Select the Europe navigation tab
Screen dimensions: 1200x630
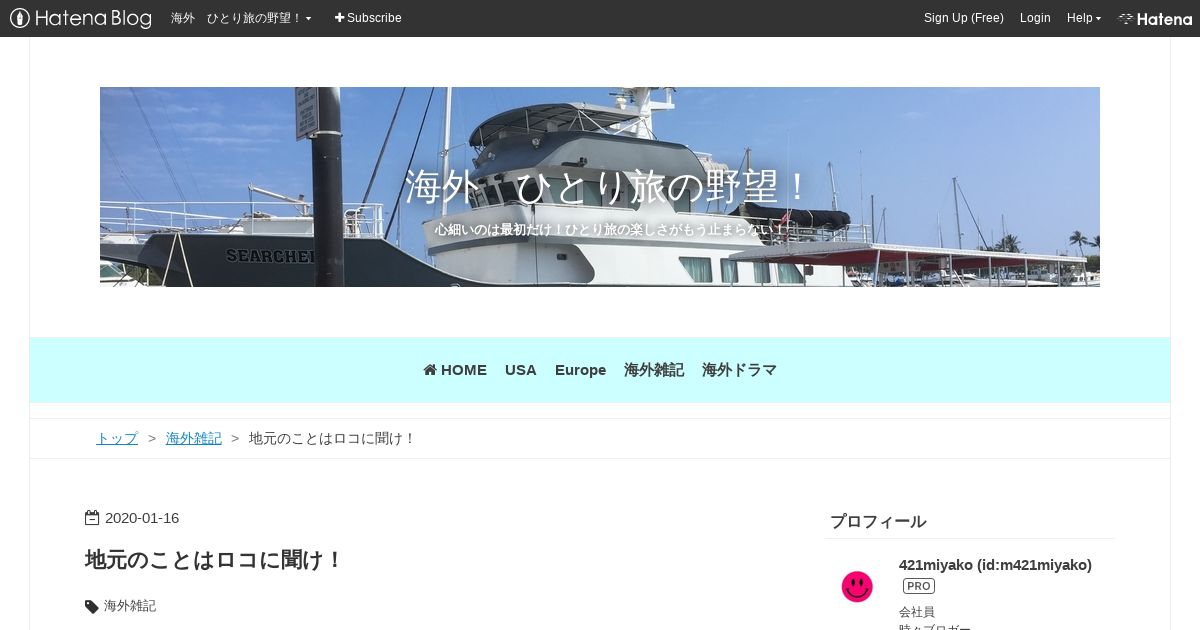pos(581,370)
